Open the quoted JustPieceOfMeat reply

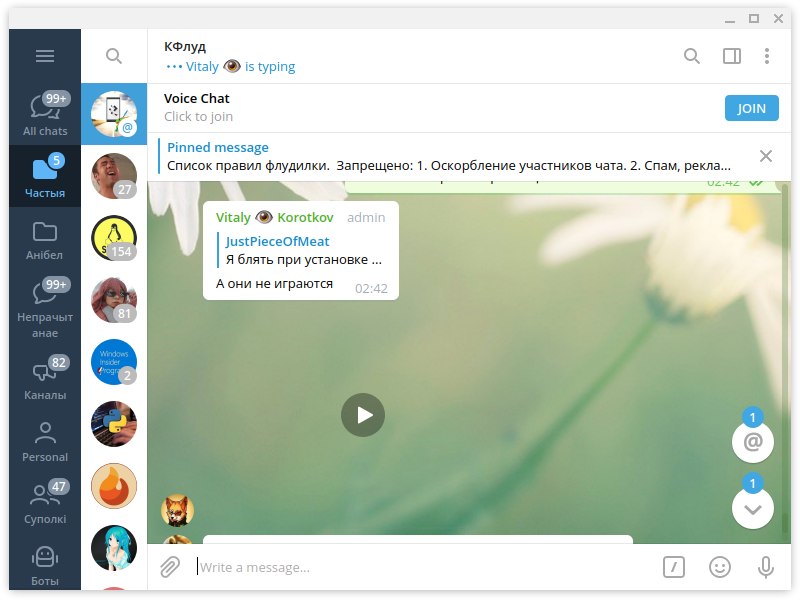(303, 250)
